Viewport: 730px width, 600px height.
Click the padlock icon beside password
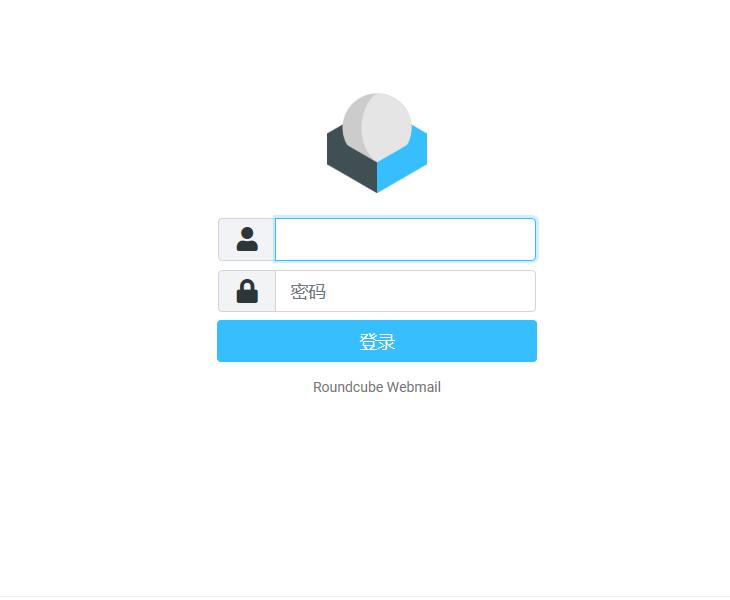(x=247, y=291)
